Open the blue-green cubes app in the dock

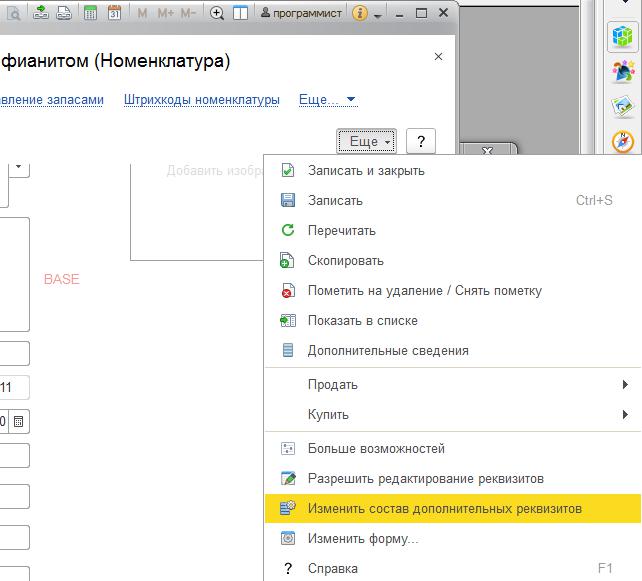623,37
